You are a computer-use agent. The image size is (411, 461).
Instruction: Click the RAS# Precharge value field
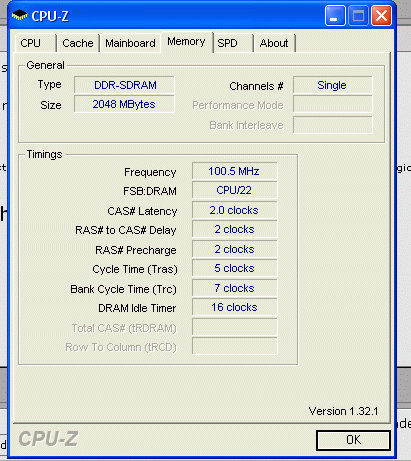pos(234,249)
